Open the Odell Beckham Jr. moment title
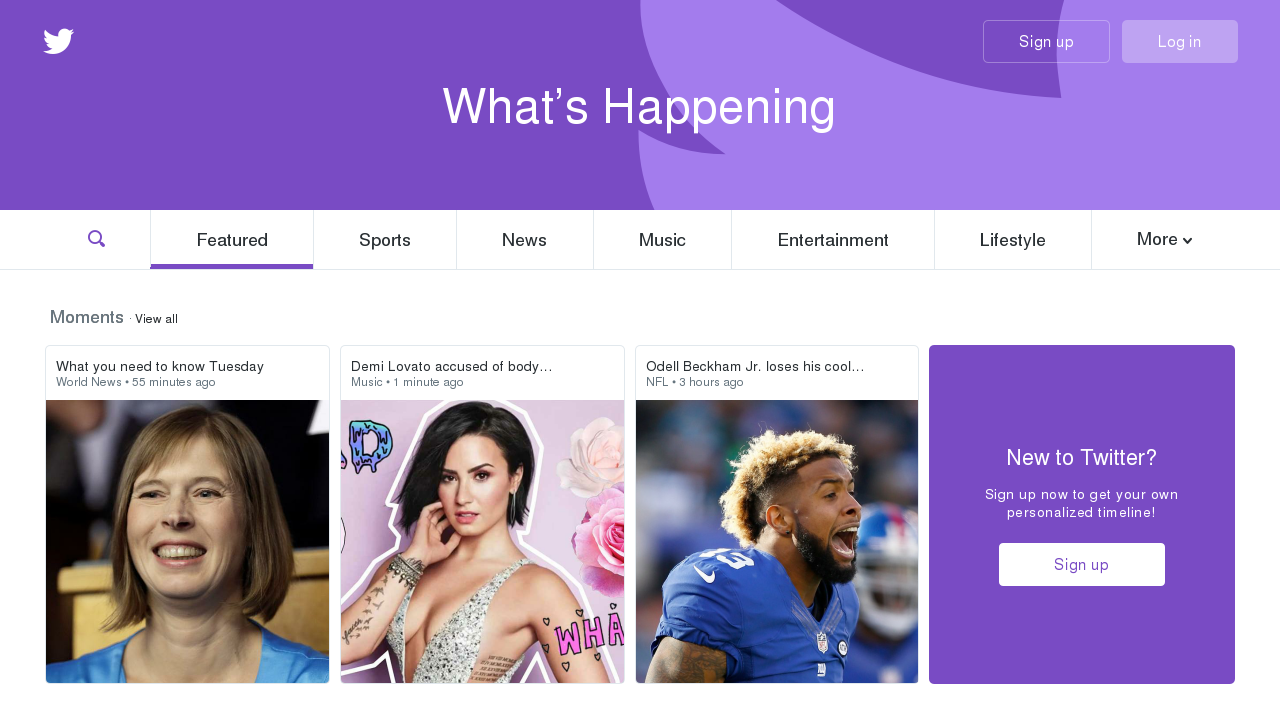1280x720 pixels. (x=755, y=366)
